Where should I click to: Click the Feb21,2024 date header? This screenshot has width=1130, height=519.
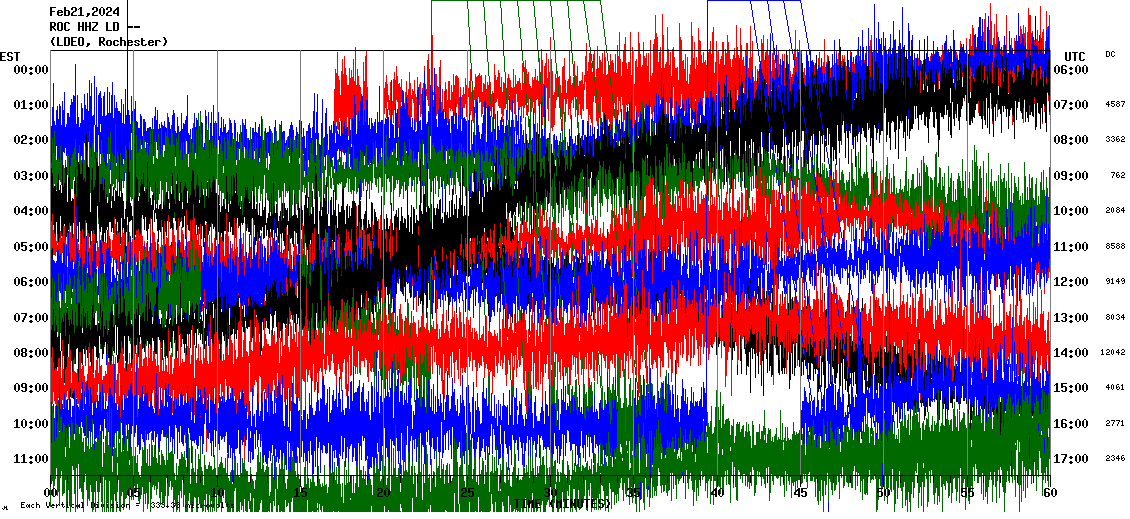click(84, 12)
